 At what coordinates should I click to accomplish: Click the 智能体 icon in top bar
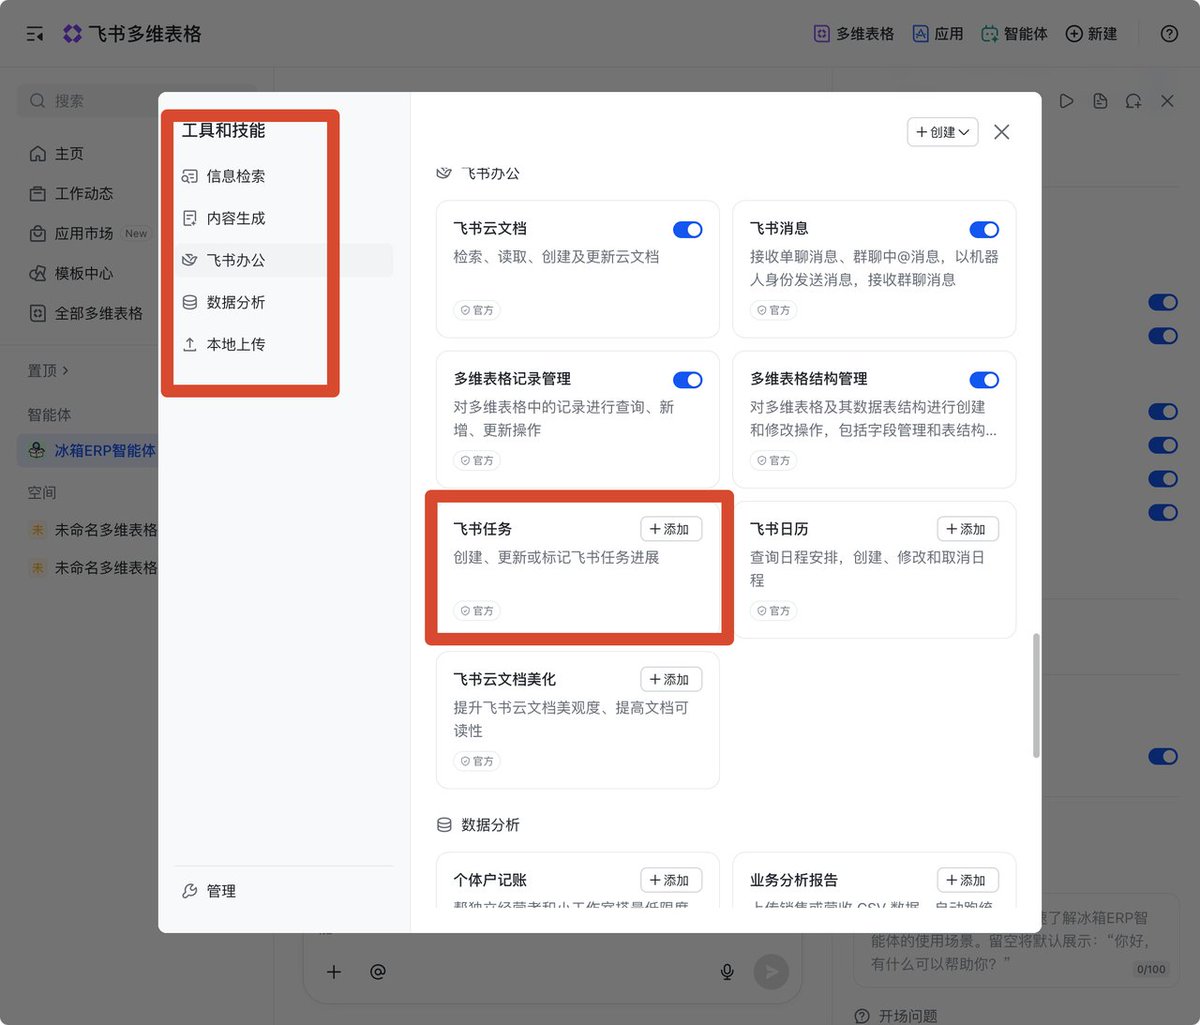tap(989, 34)
